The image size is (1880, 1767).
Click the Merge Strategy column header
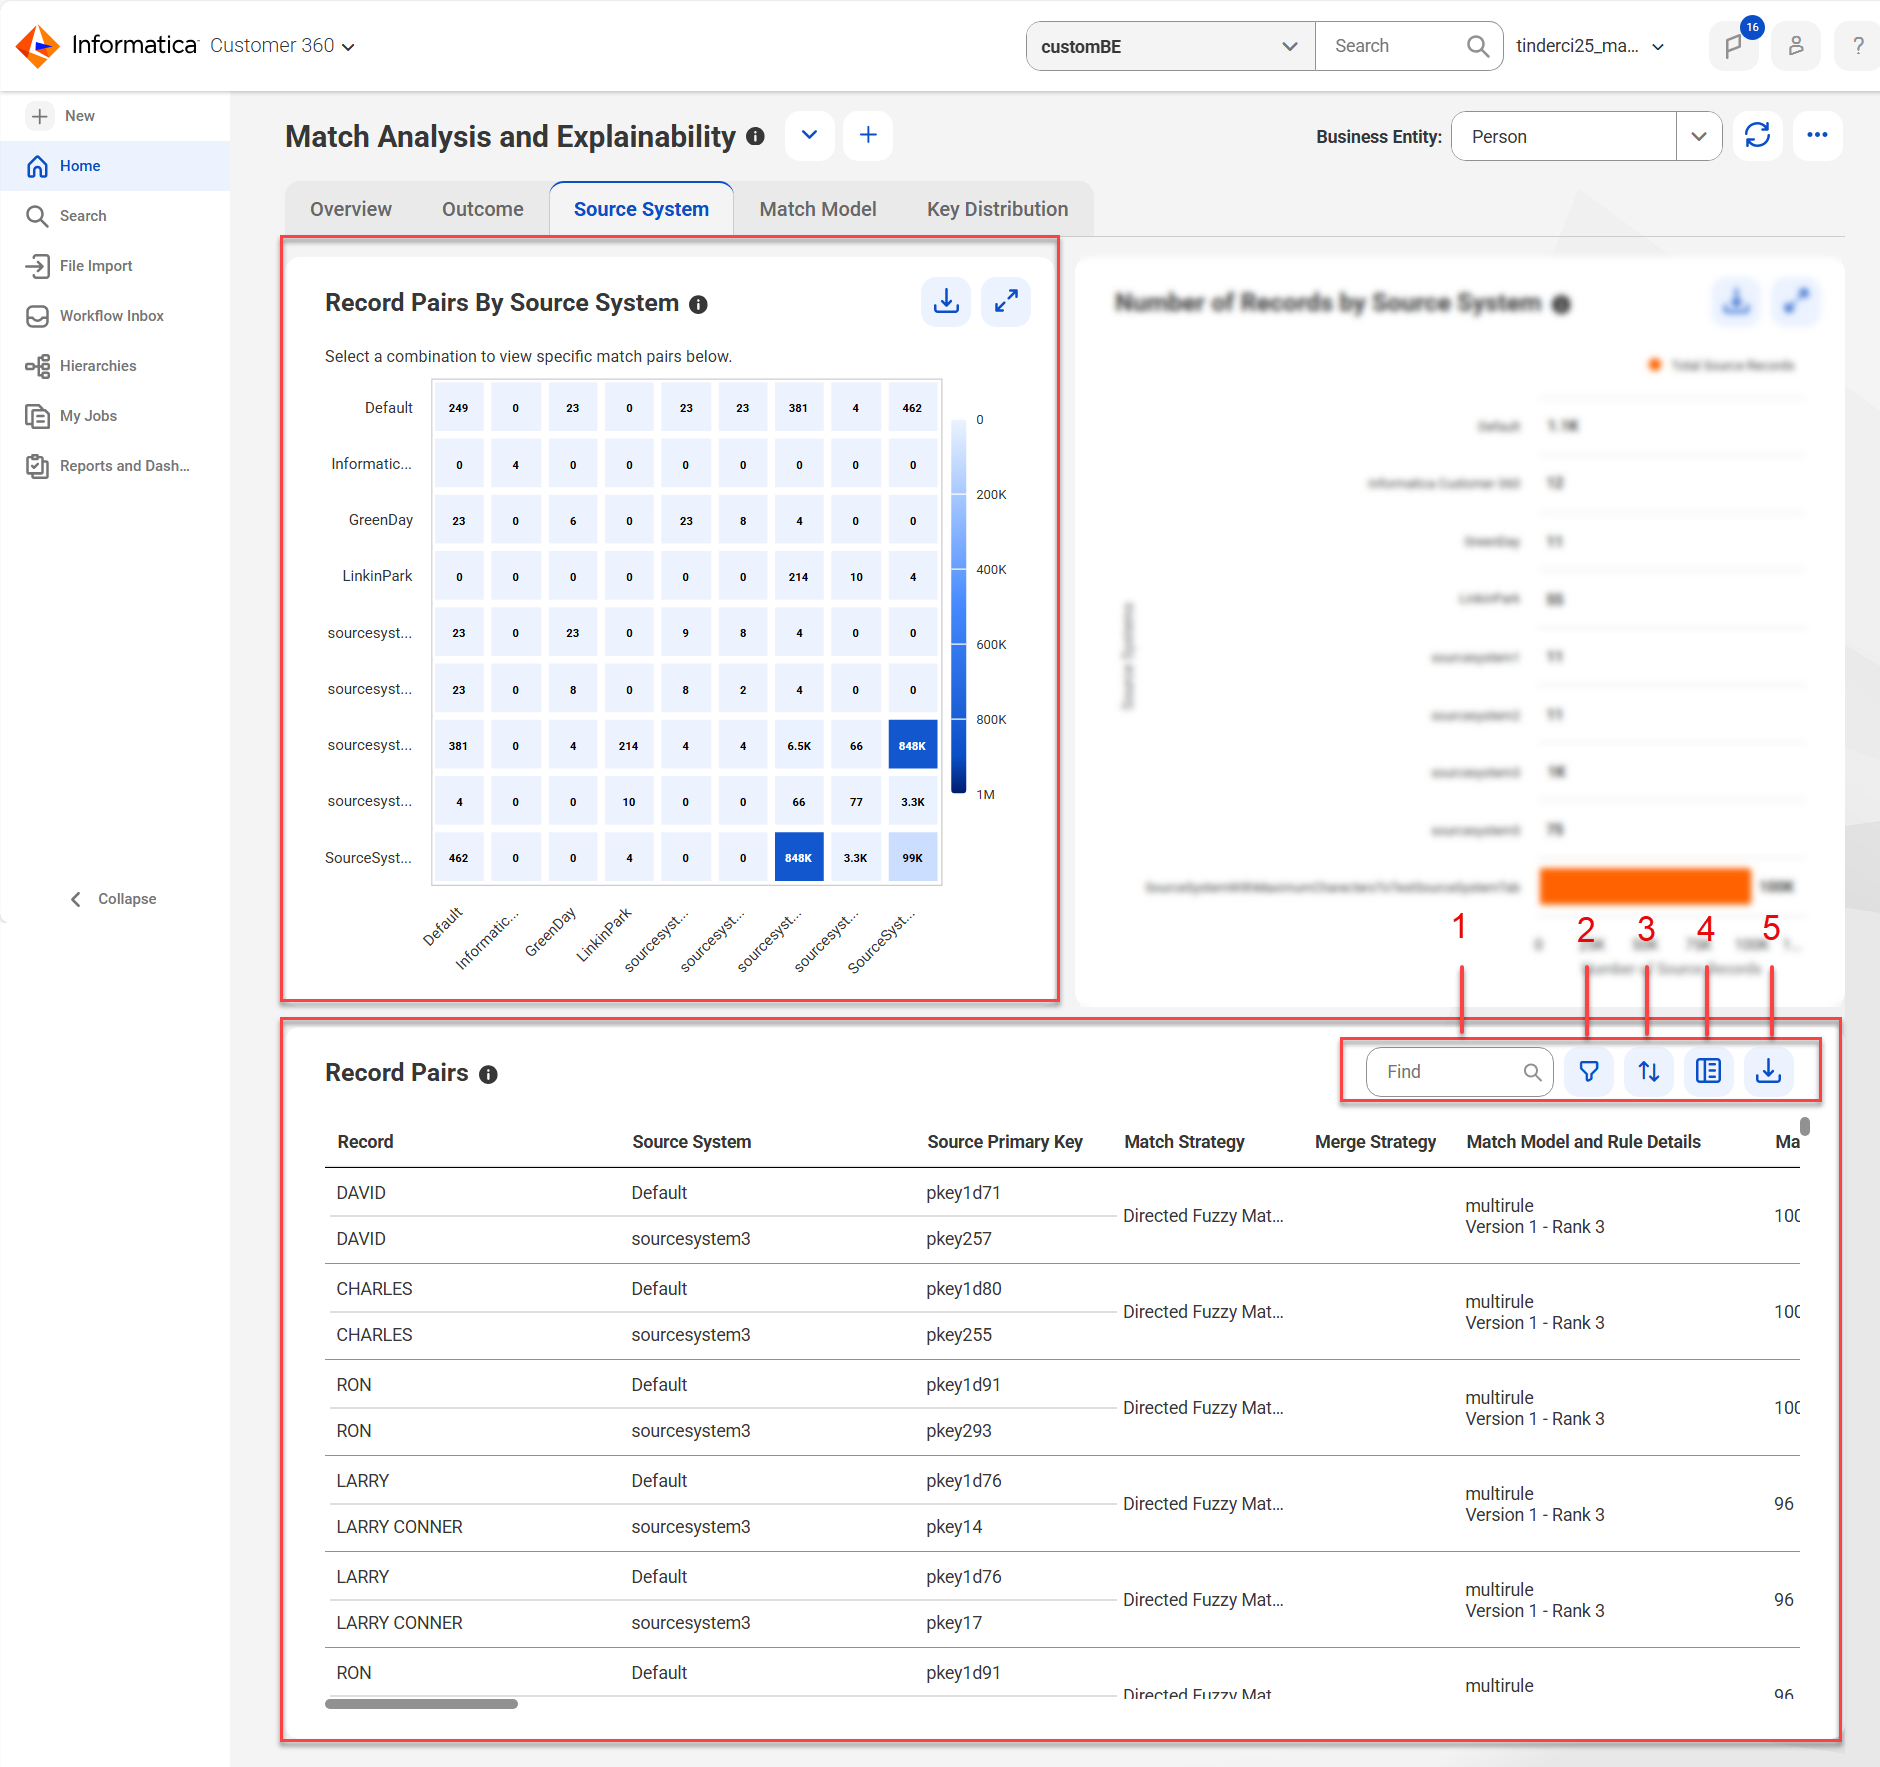[x=1375, y=1142]
